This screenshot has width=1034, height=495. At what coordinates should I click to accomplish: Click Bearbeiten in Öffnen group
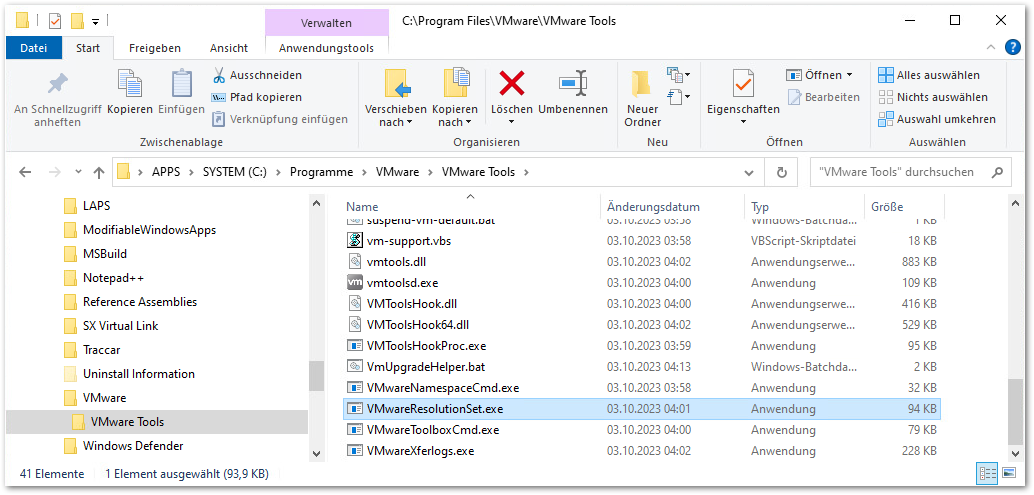[823, 97]
